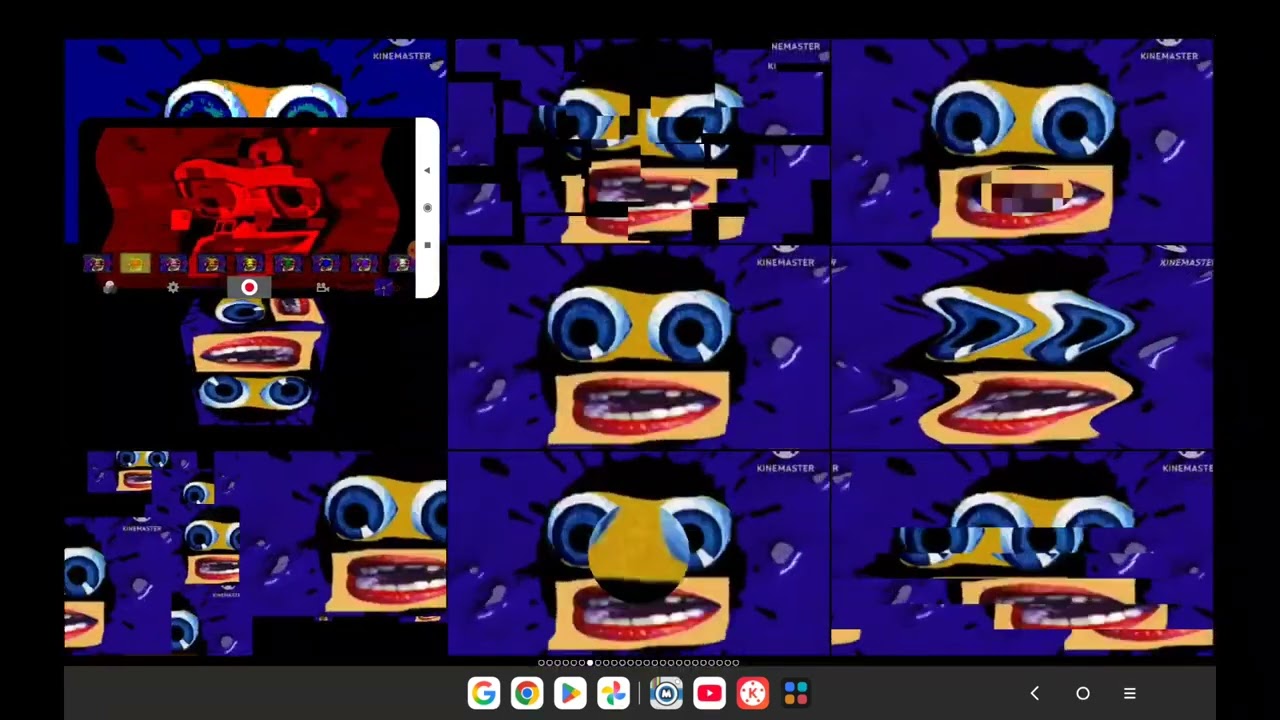Tap the recents square on the white phone strip

(427, 245)
